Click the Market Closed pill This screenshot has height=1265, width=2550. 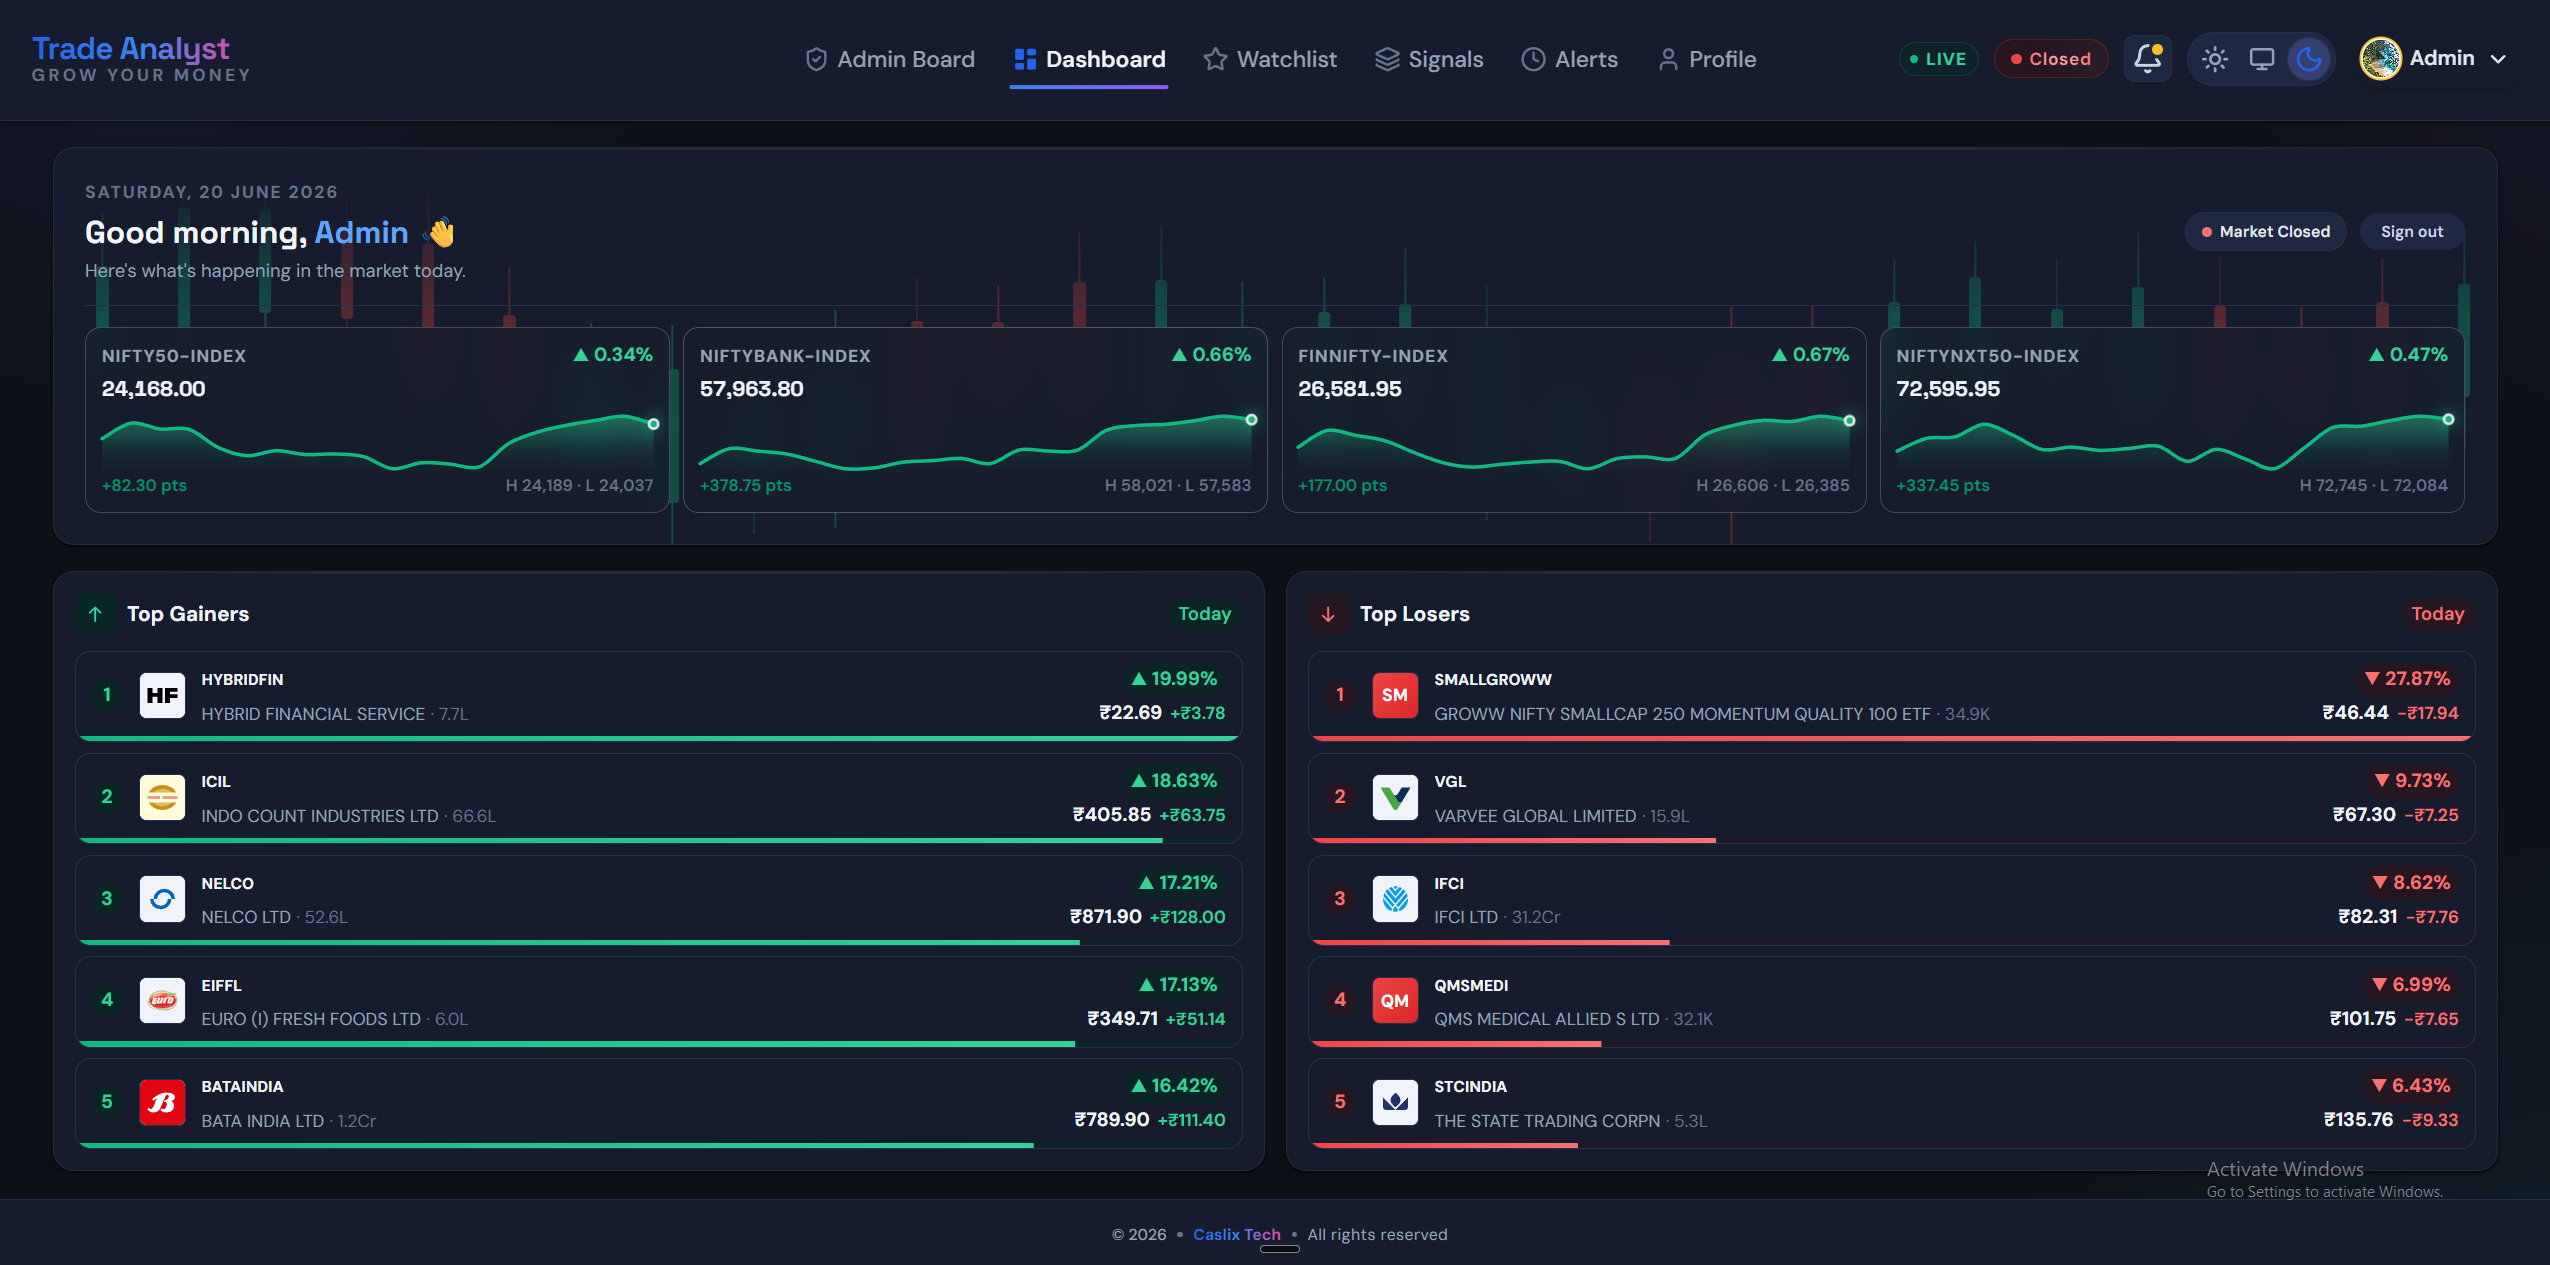point(2266,232)
